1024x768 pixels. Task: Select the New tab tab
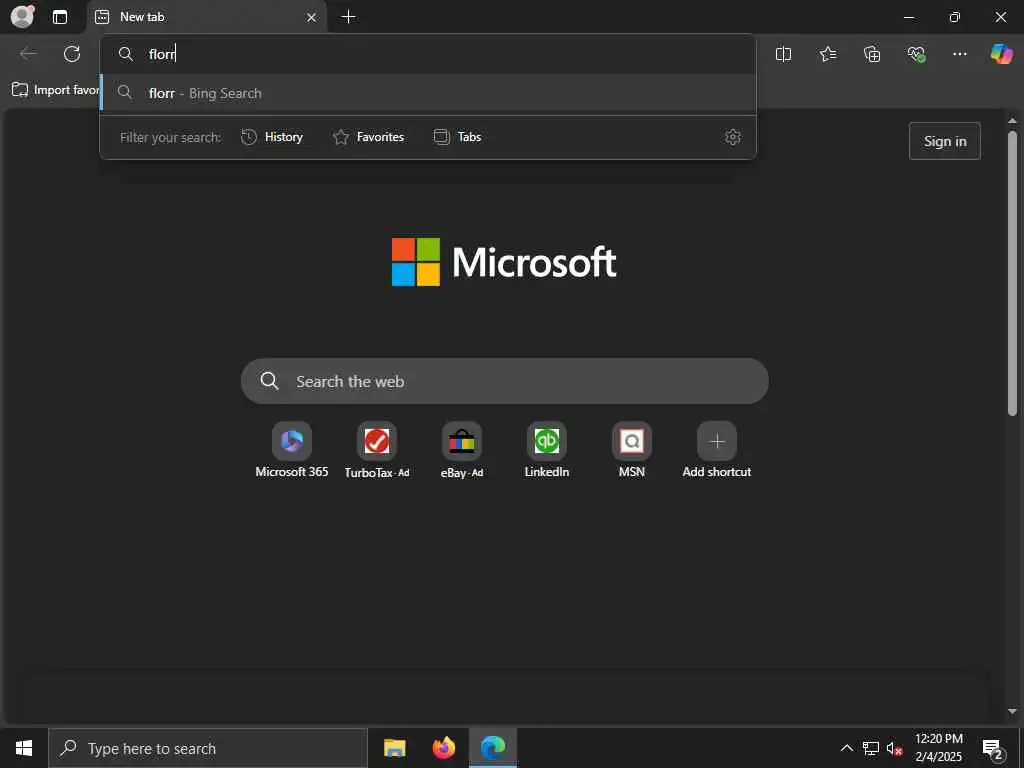[206, 17]
